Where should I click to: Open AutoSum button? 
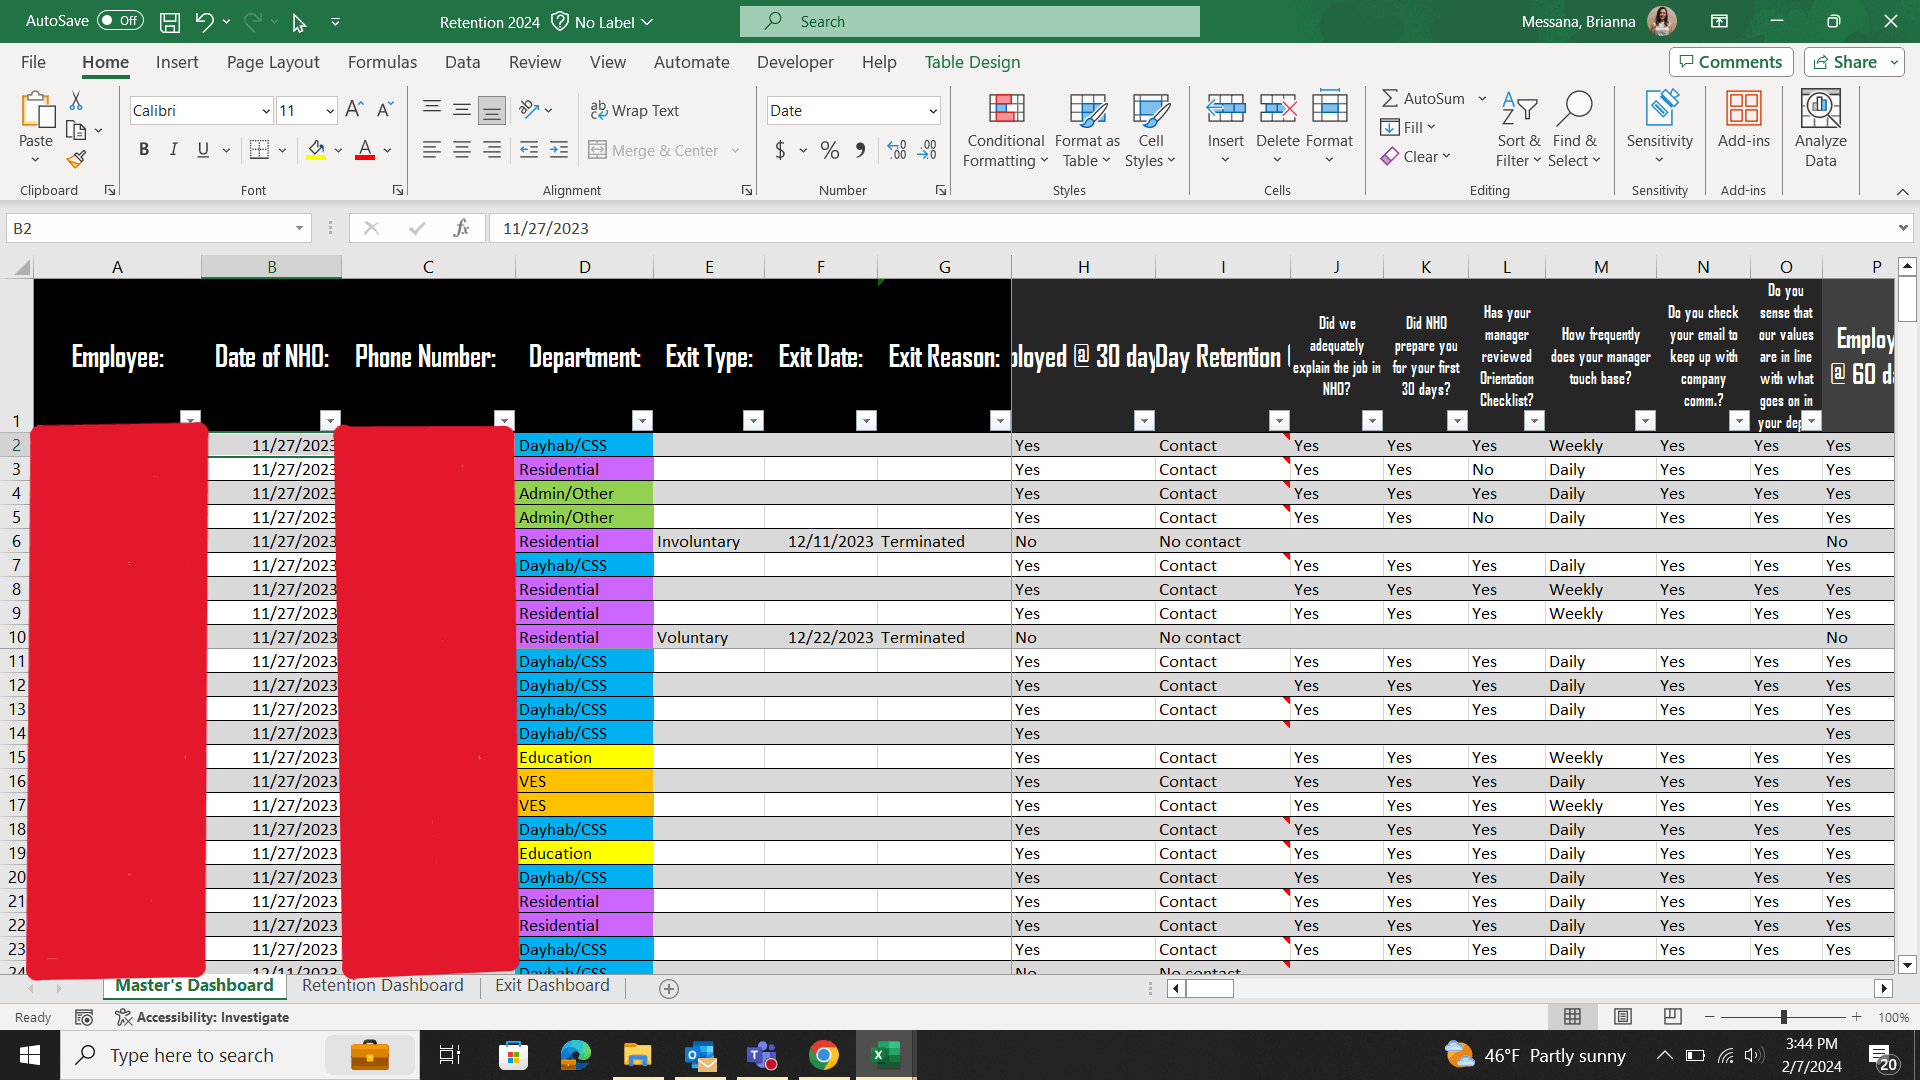click(x=1423, y=98)
